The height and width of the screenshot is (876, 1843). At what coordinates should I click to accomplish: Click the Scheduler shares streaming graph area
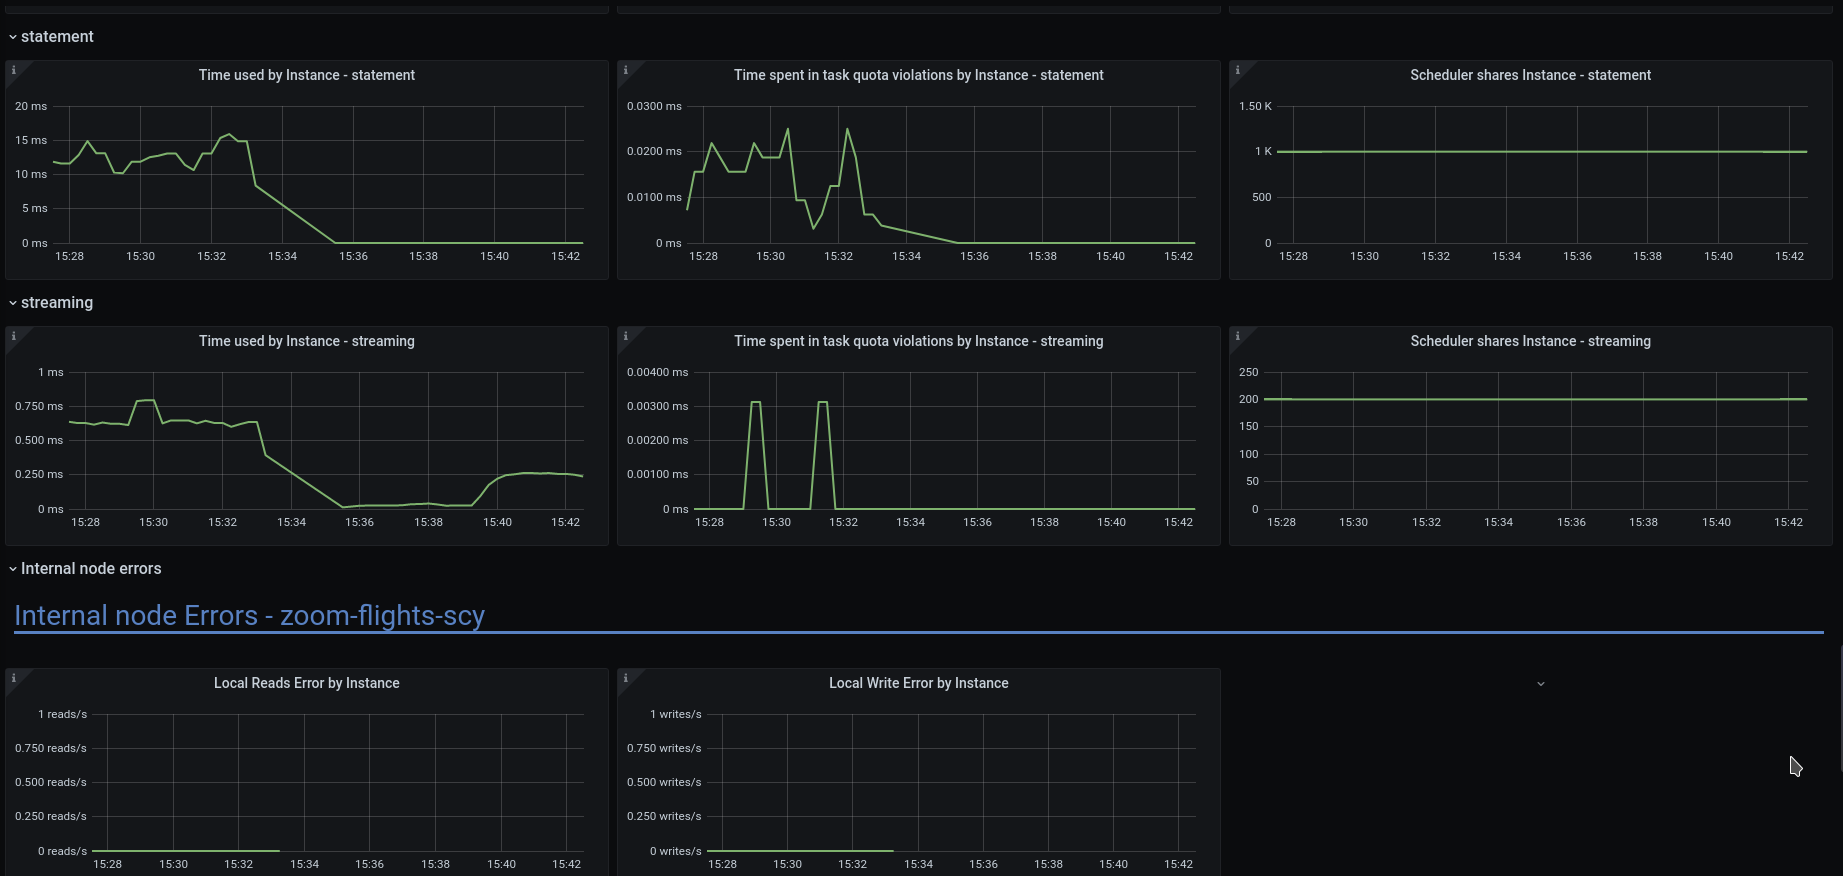click(1536, 440)
